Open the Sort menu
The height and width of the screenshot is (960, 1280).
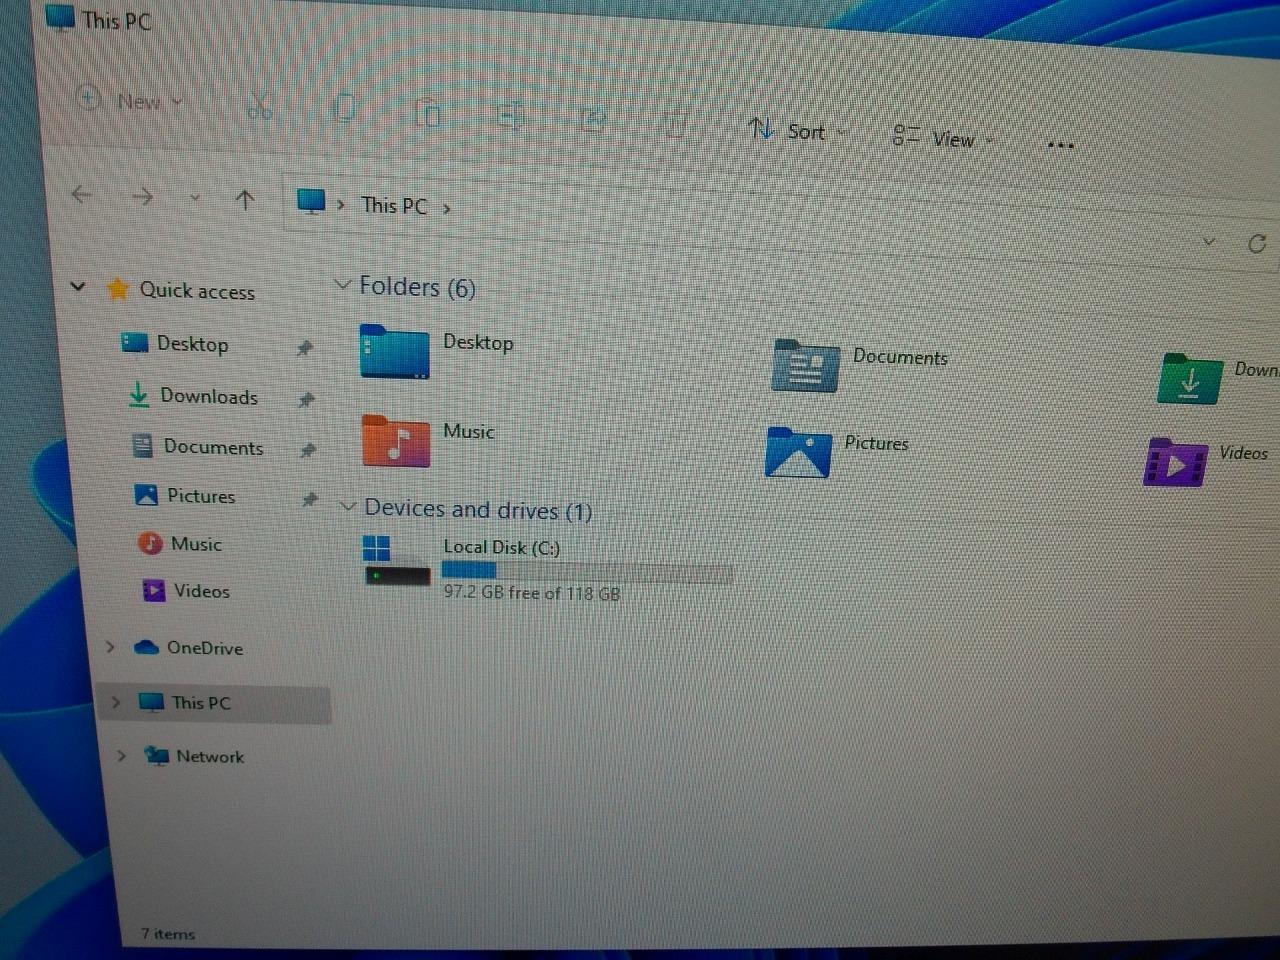click(797, 131)
